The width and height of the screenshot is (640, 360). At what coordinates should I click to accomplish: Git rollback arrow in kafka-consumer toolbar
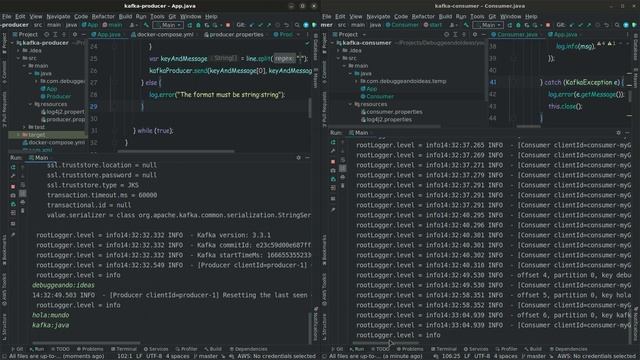[x=606, y=25]
